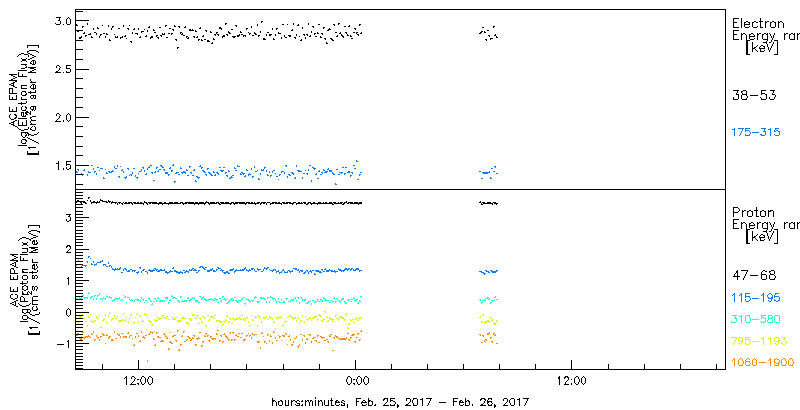This screenshot has height=410, width=800.
Task: Click the Proton Energy range legend heading
Action: pyautogui.click(x=765, y=225)
